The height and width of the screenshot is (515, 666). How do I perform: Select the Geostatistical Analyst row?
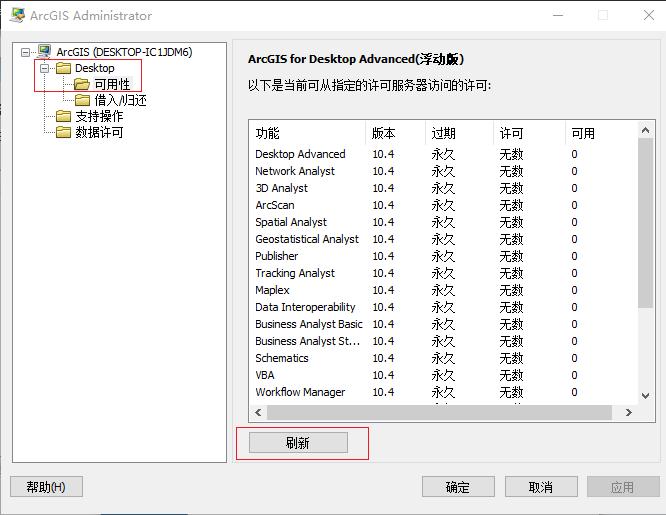tap(443, 239)
